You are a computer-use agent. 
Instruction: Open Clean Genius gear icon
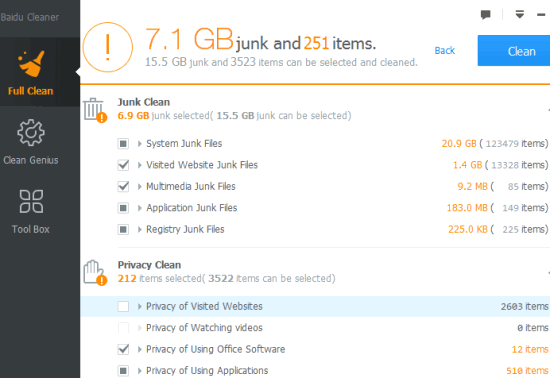point(31,133)
